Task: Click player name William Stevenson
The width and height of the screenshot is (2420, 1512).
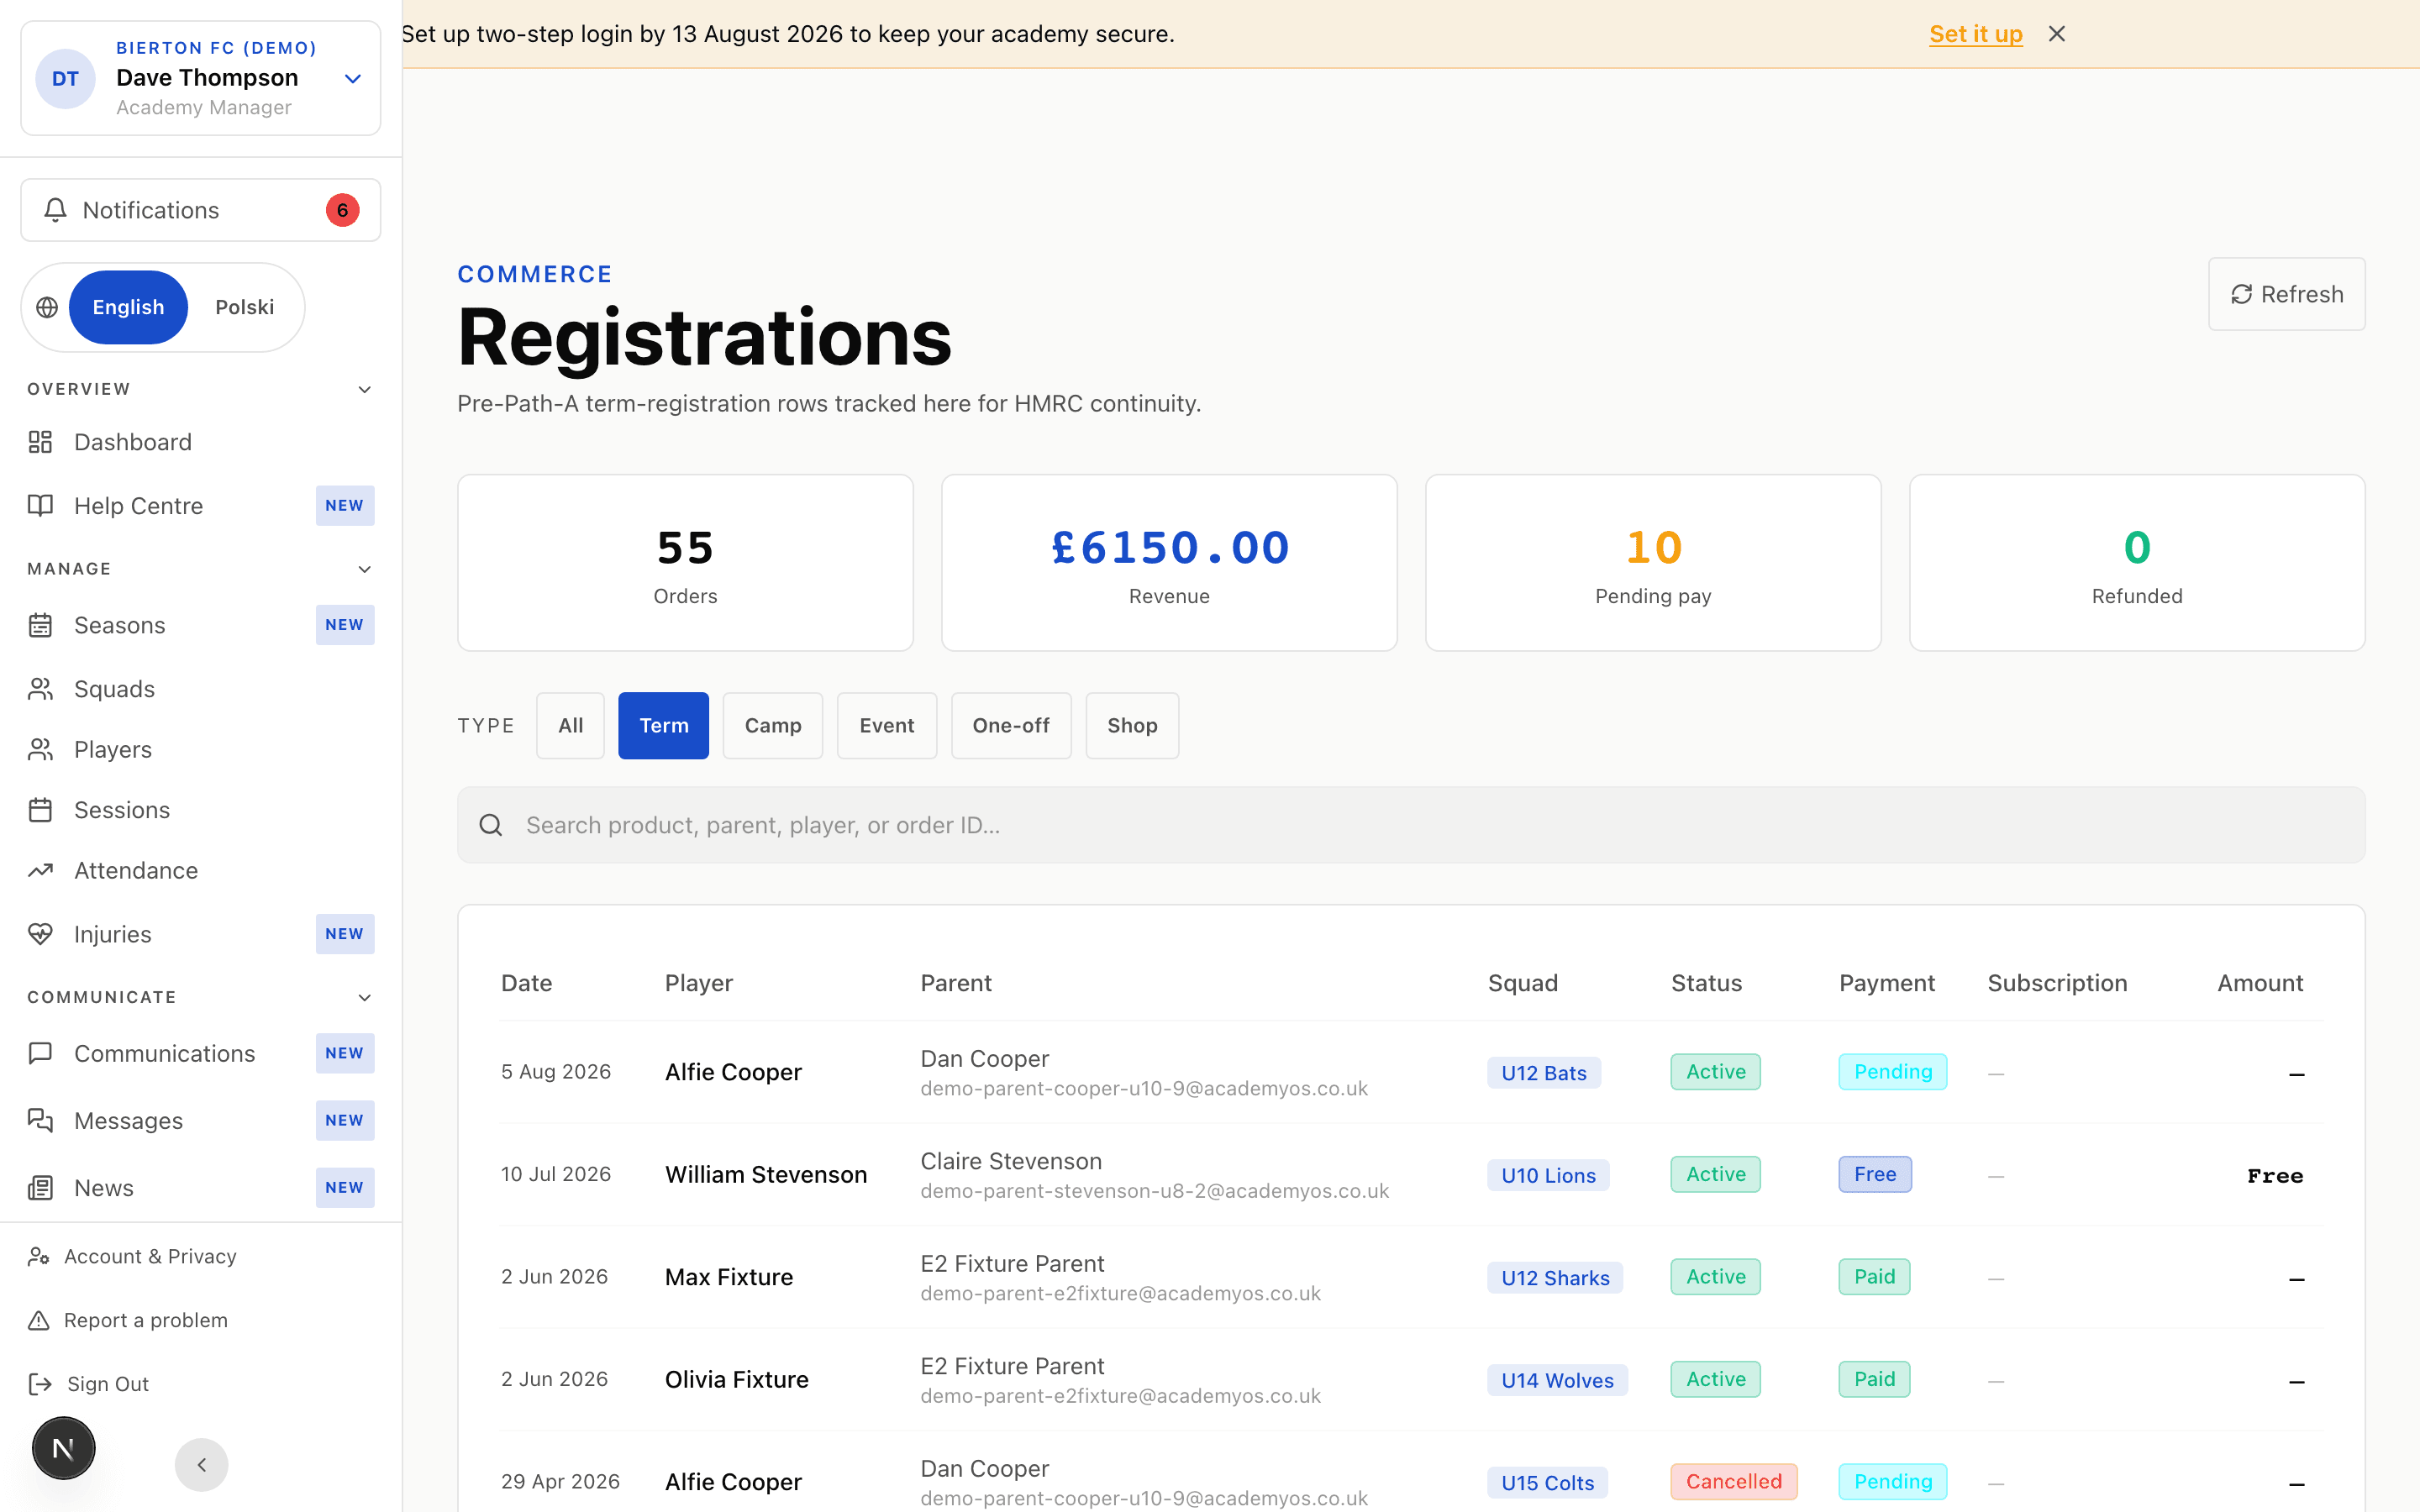Action: [766, 1175]
